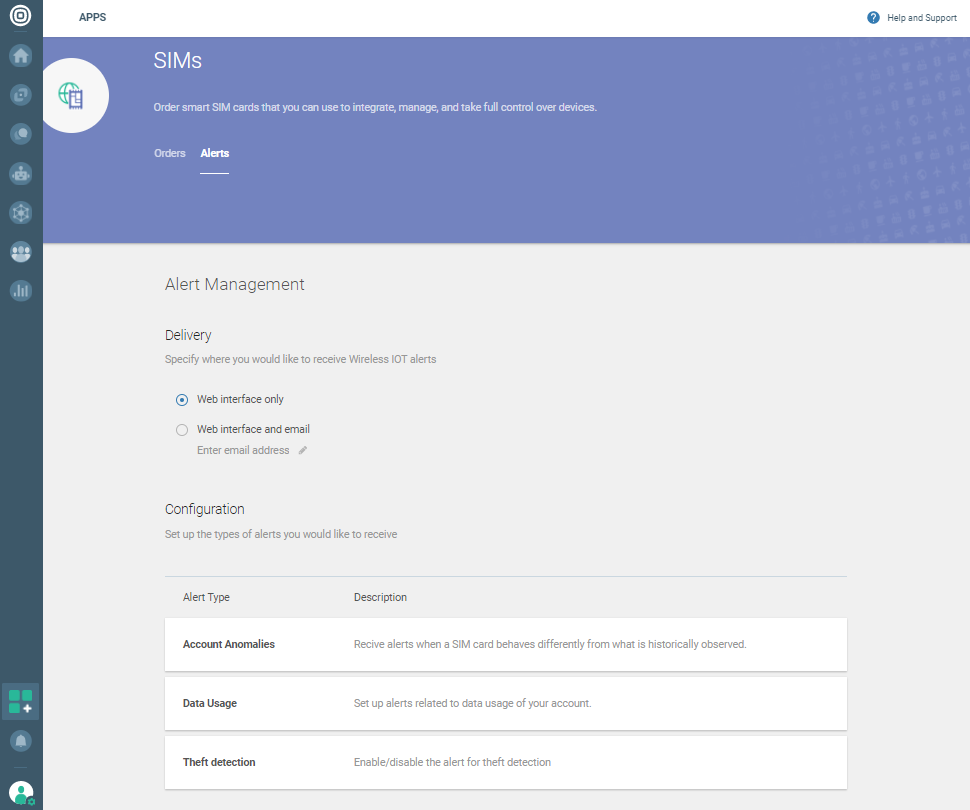Open the user profile settings avatar

point(21,794)
